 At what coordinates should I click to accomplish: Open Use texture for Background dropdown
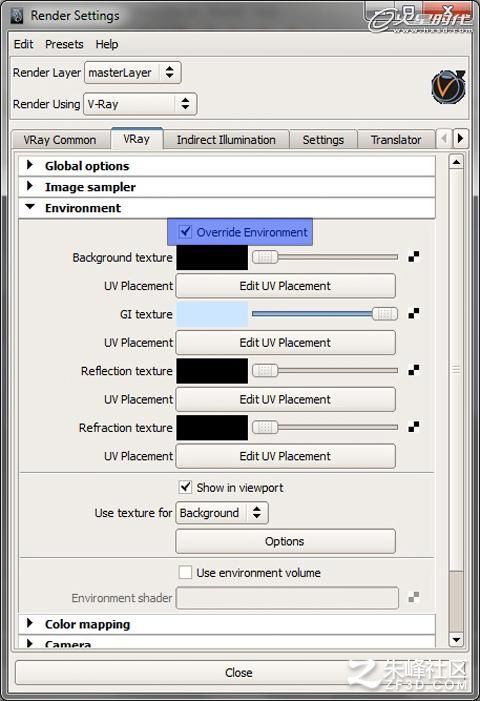222,513
